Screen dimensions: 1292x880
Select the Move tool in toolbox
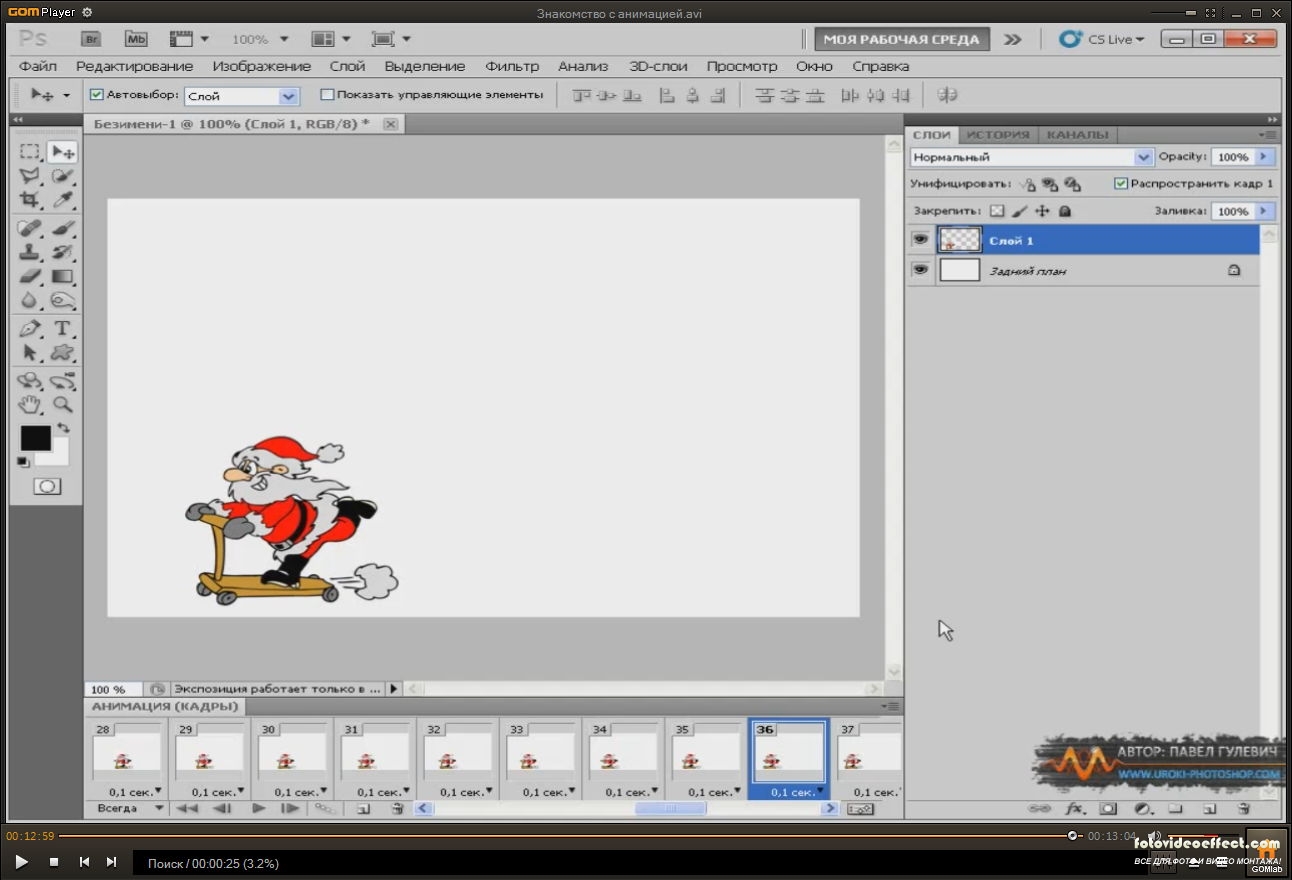point(63,152)
